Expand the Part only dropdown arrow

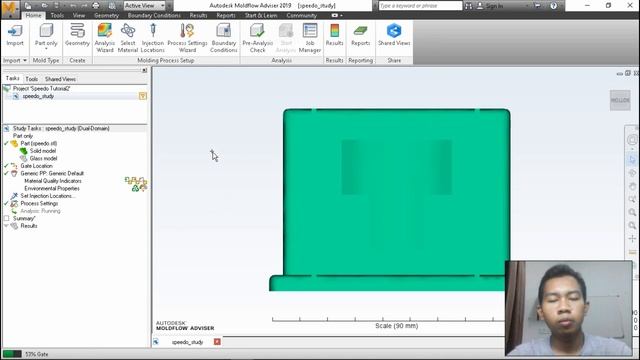(46, 49)
